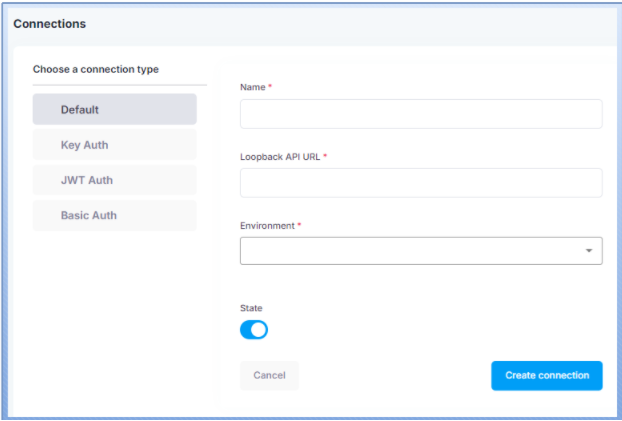The height and width of the screenshot is (421, 622).
Task: Click the State label text
Action: pyautogui.click(x=251, y=309)
